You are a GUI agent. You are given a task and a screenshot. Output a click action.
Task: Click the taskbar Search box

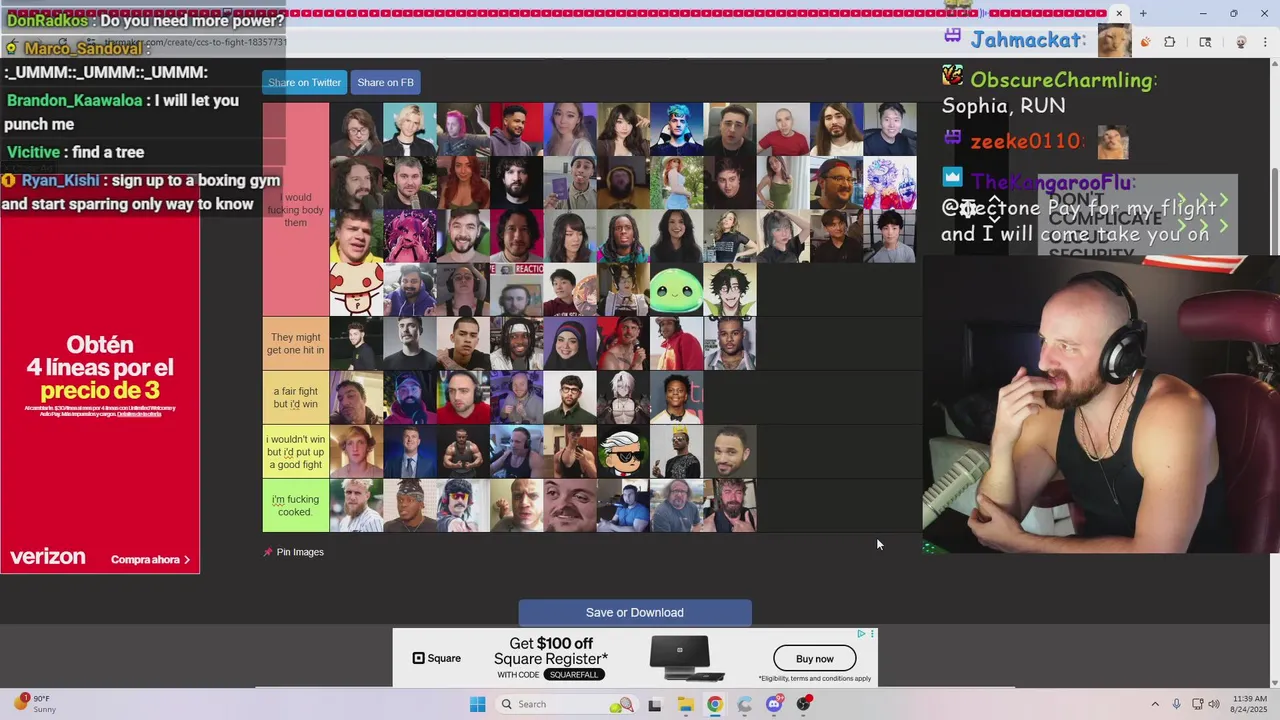tap(567, 704)
